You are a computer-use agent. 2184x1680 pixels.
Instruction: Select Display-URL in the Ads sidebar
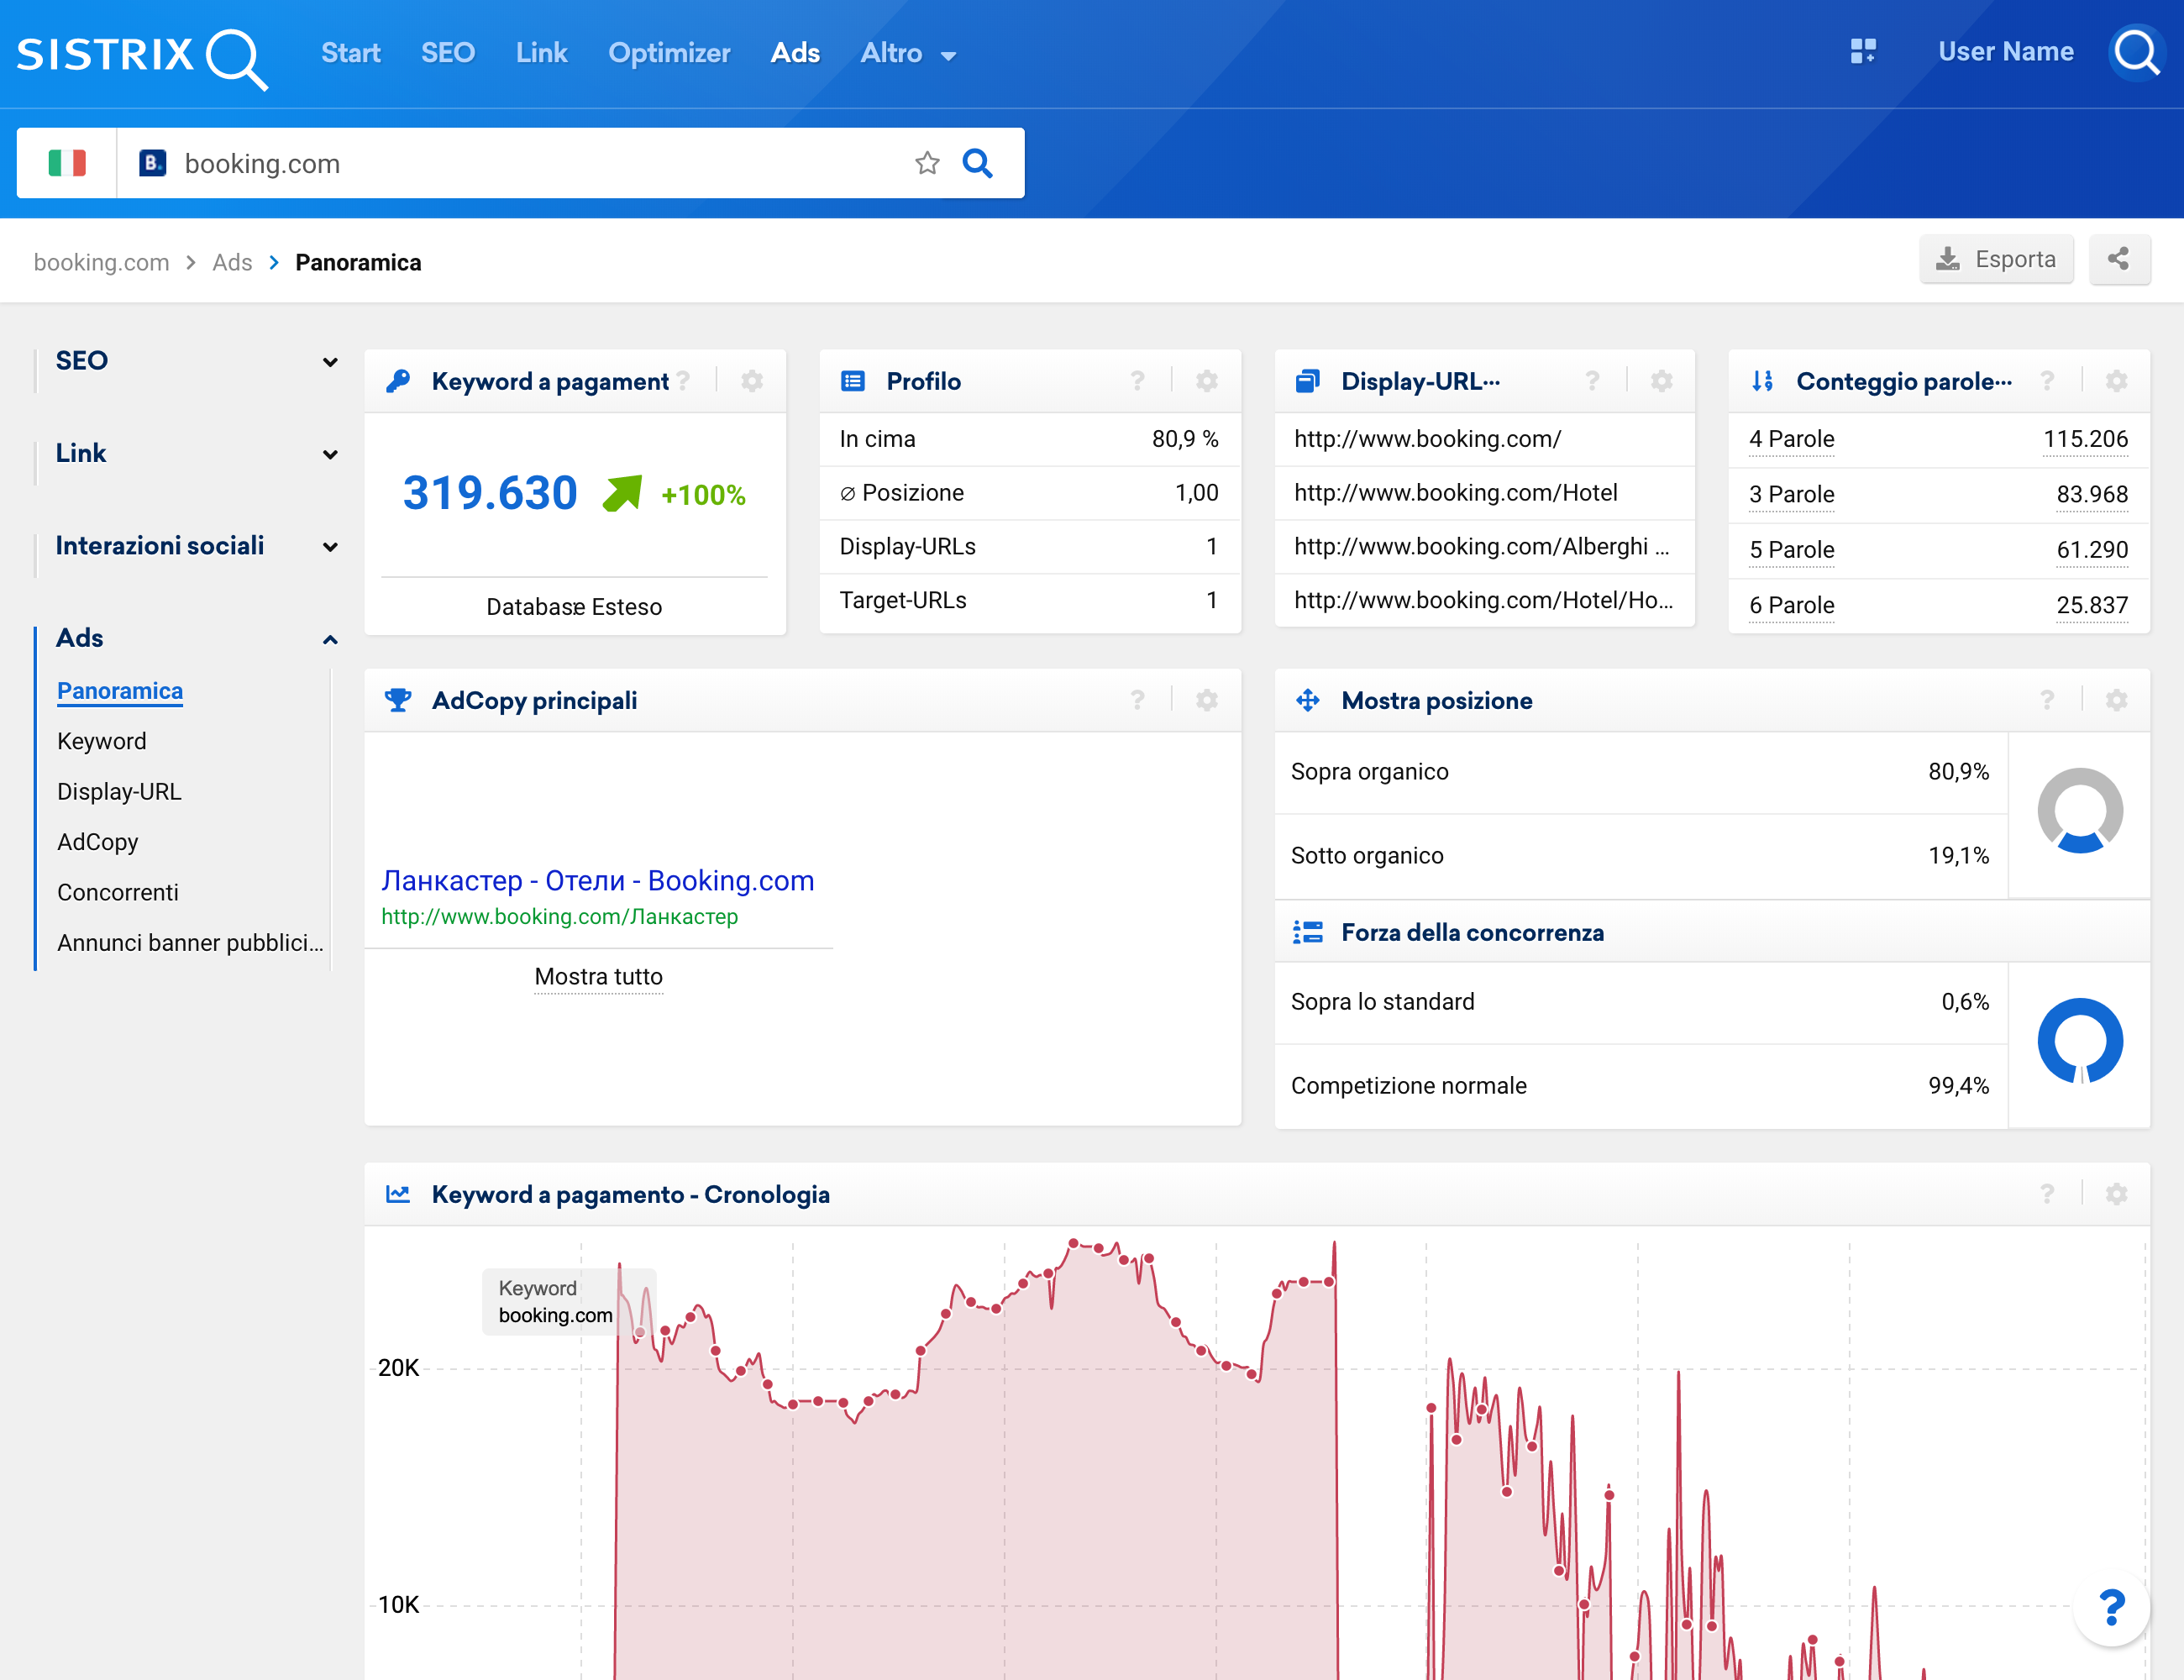pos(119,792)
